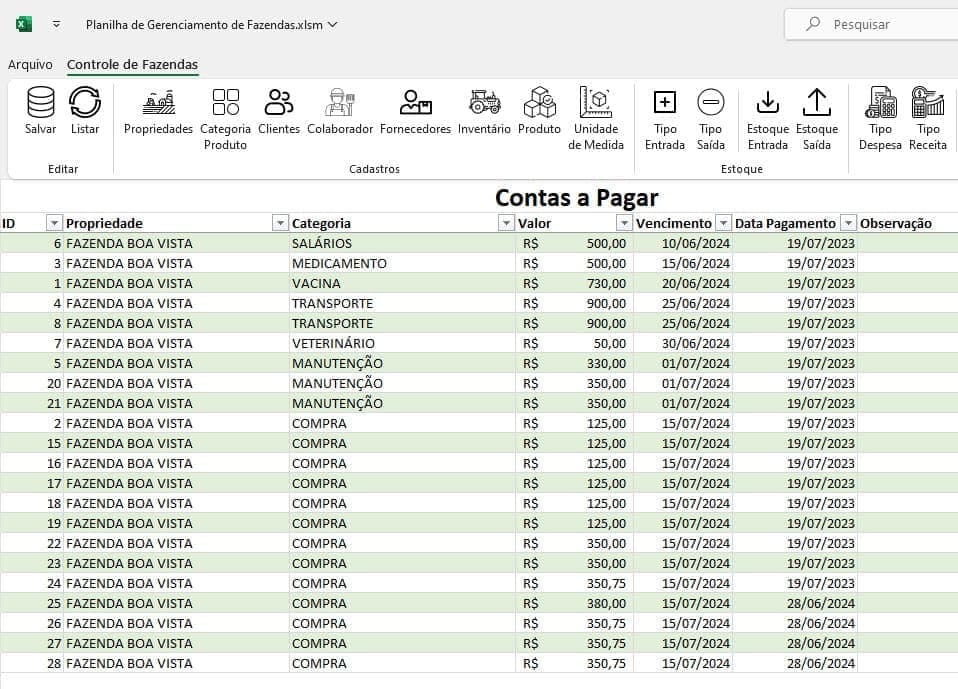Click the Tipo Saída minus icon
The image size is (958, 689).
(x=711, y=102)
